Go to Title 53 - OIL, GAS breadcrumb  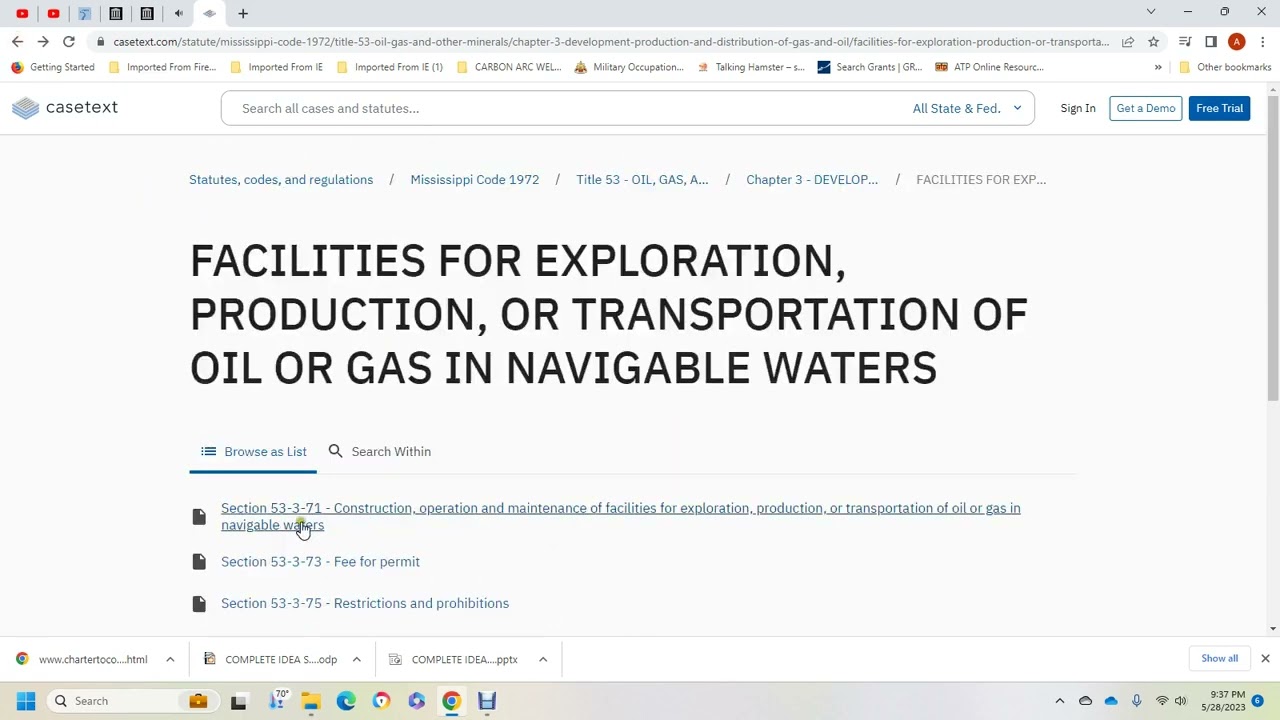click(x=642, y=180)
